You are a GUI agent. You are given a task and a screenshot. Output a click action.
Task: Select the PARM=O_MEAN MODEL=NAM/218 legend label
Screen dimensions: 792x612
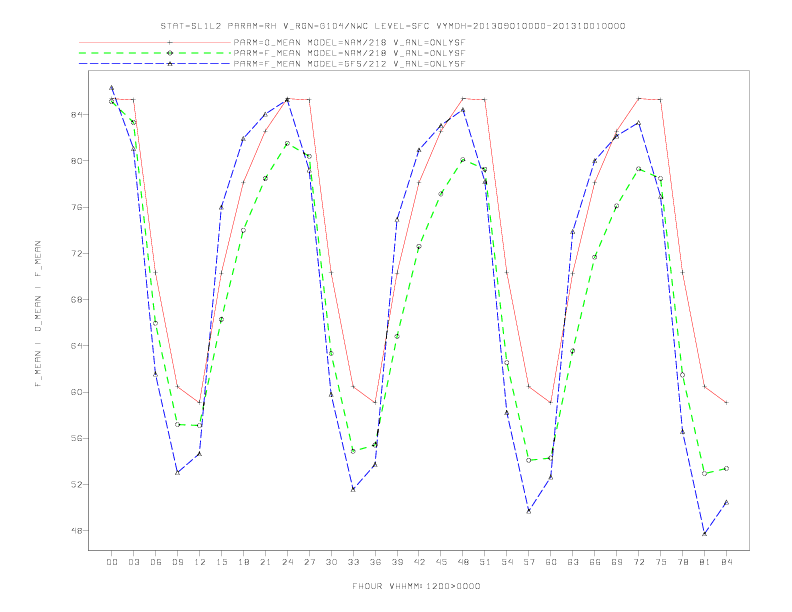point(349,42)
